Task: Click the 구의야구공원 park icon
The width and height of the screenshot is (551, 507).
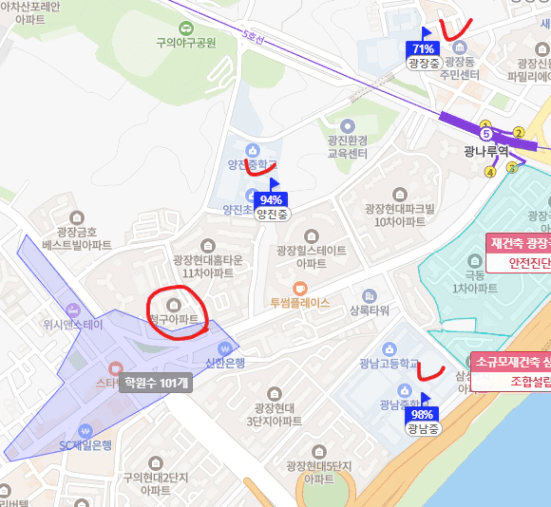Action: (x=186, y=28)
